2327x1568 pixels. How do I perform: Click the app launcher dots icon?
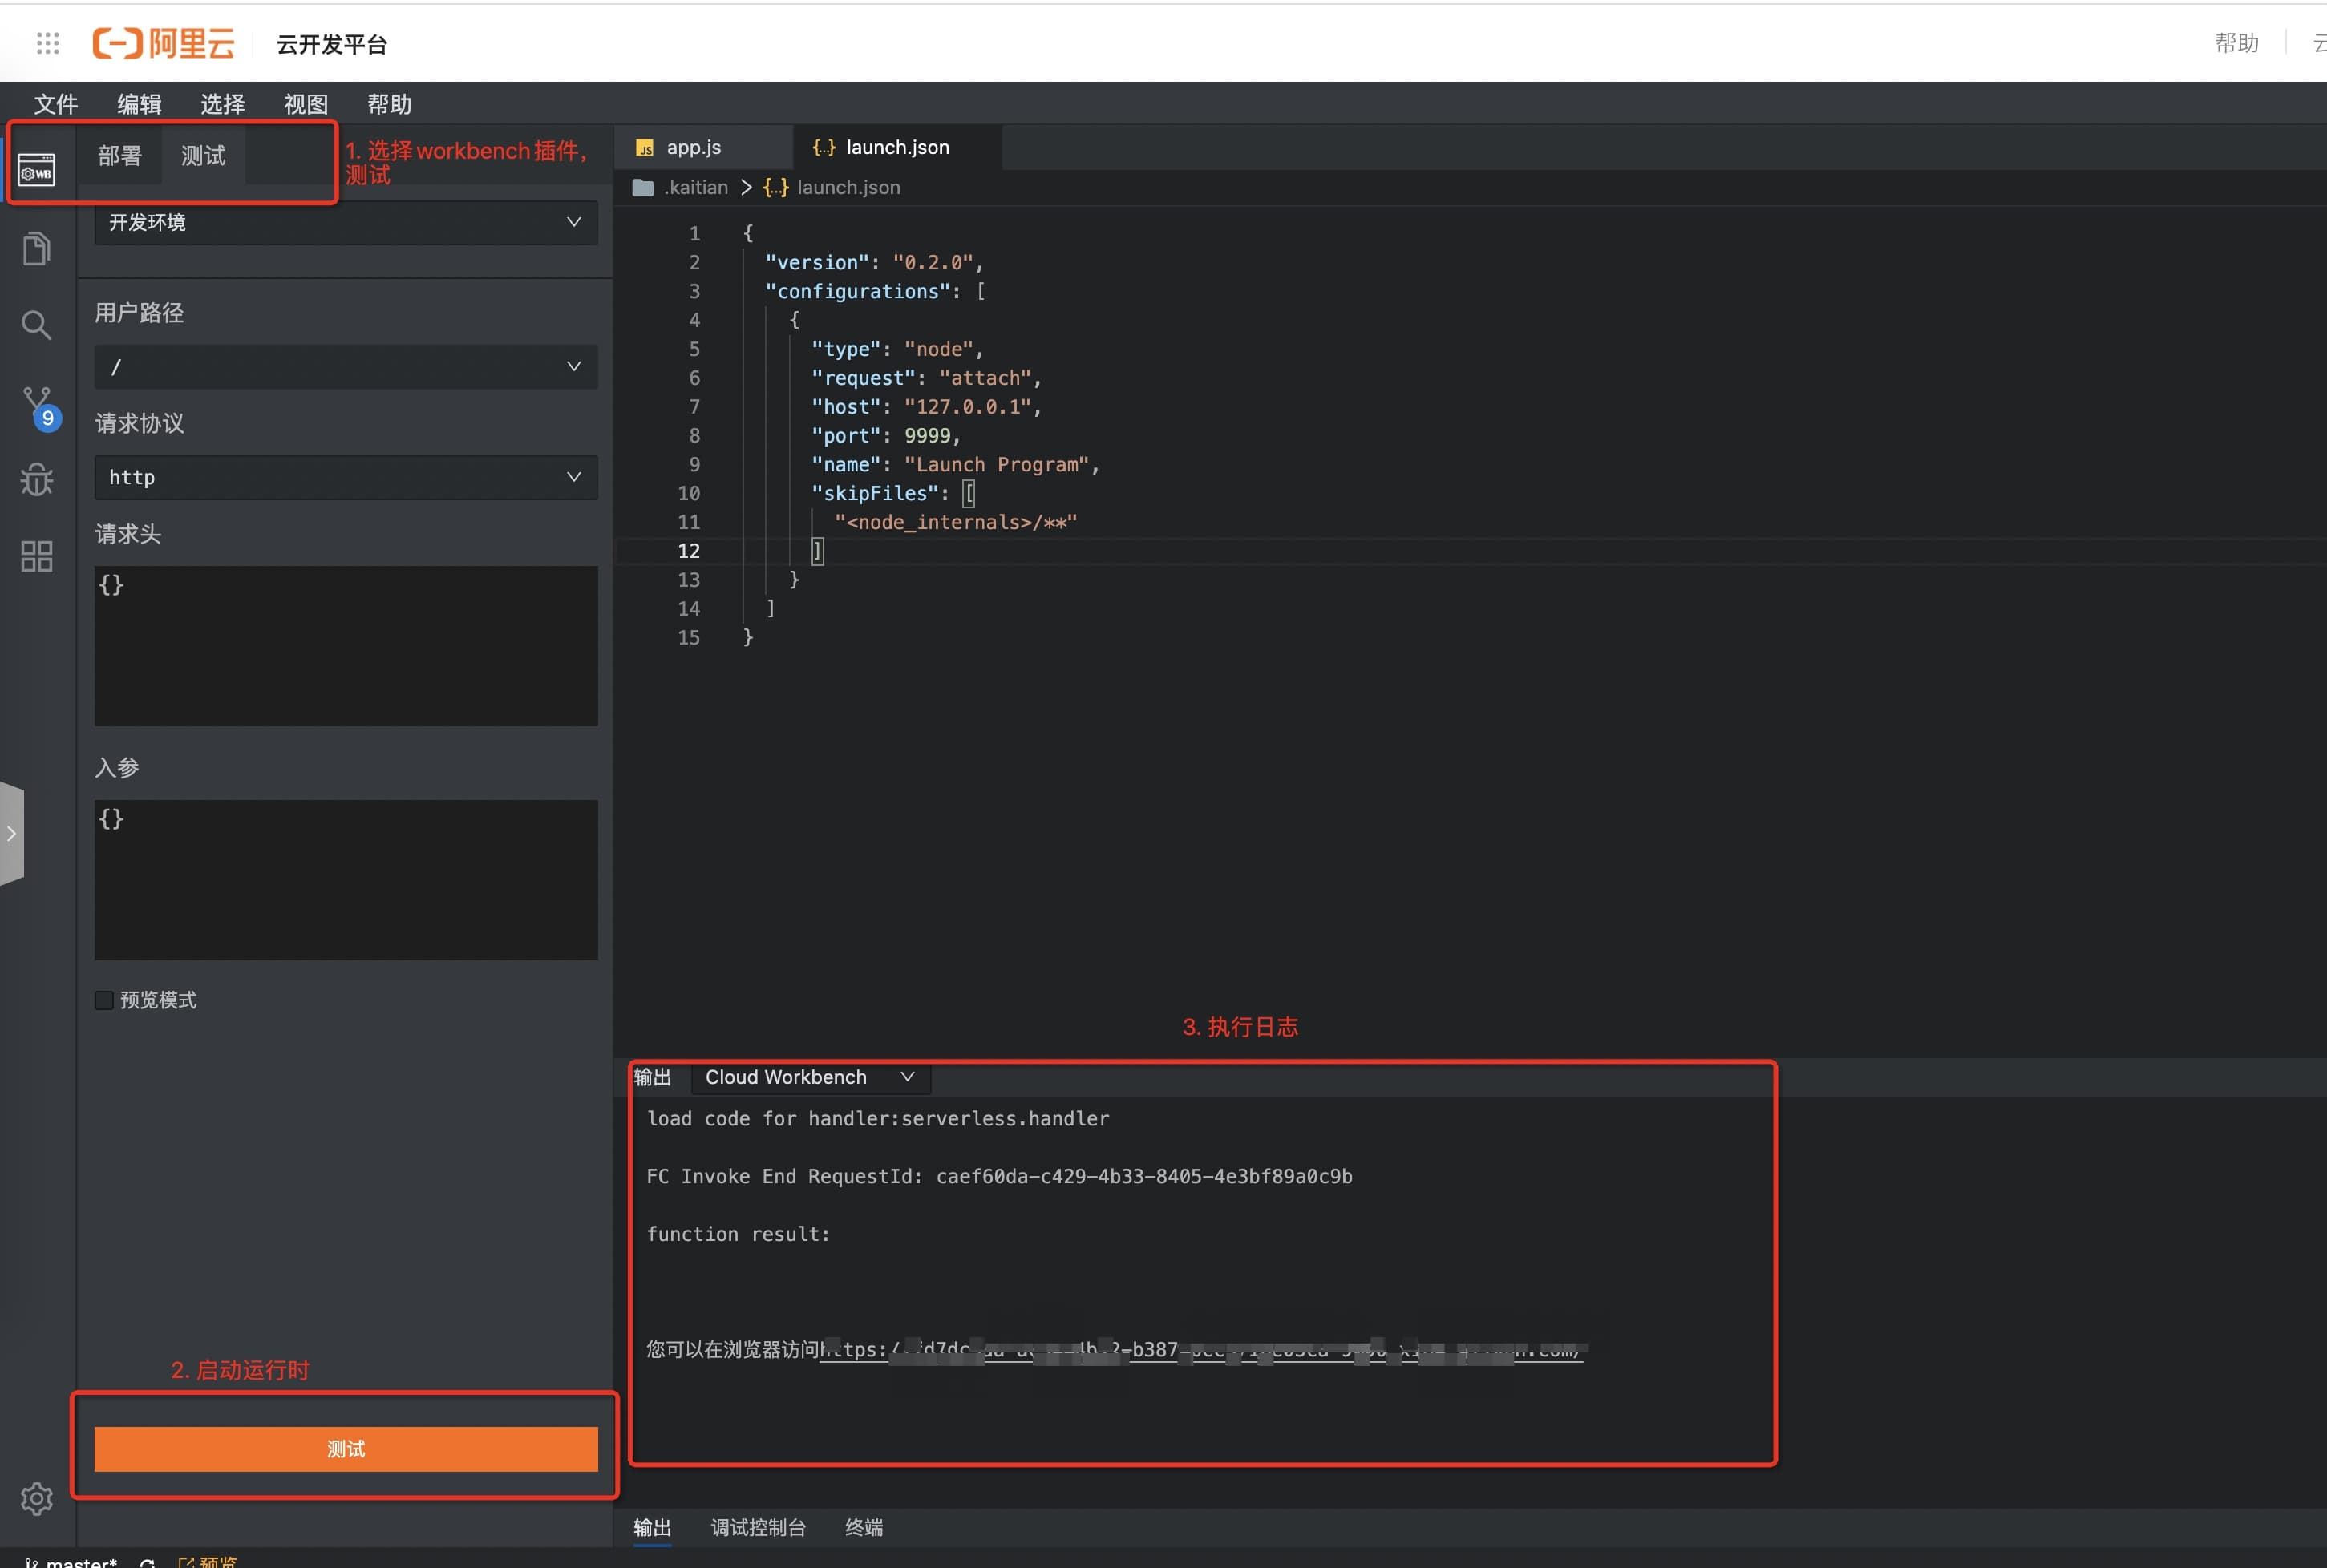click(48, 43)
